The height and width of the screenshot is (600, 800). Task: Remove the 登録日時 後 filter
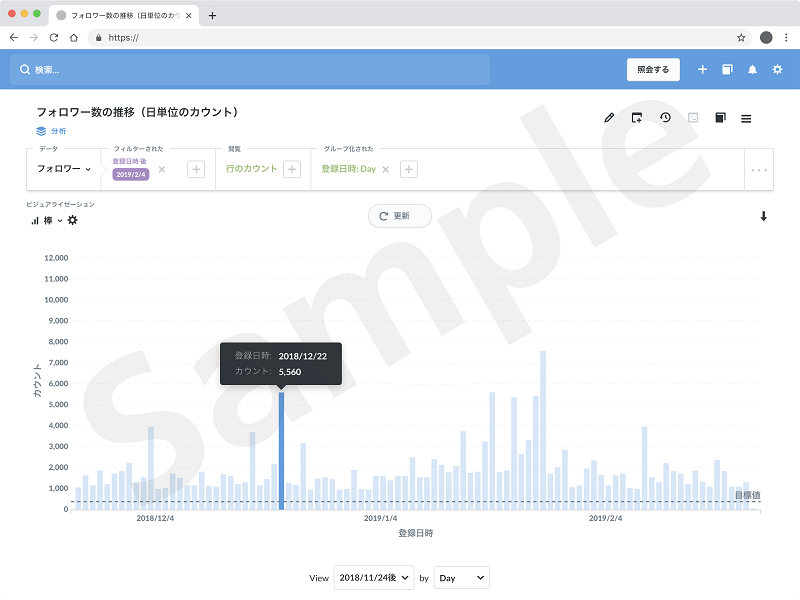click(x=162, y=169)
